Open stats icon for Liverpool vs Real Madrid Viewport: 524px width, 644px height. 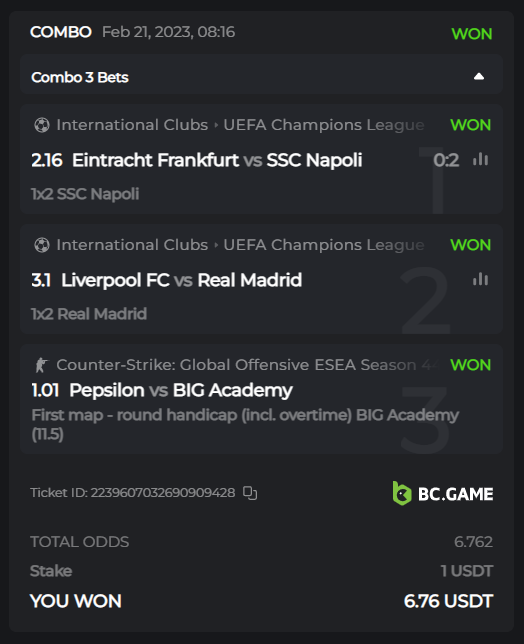tap(480, 279)
